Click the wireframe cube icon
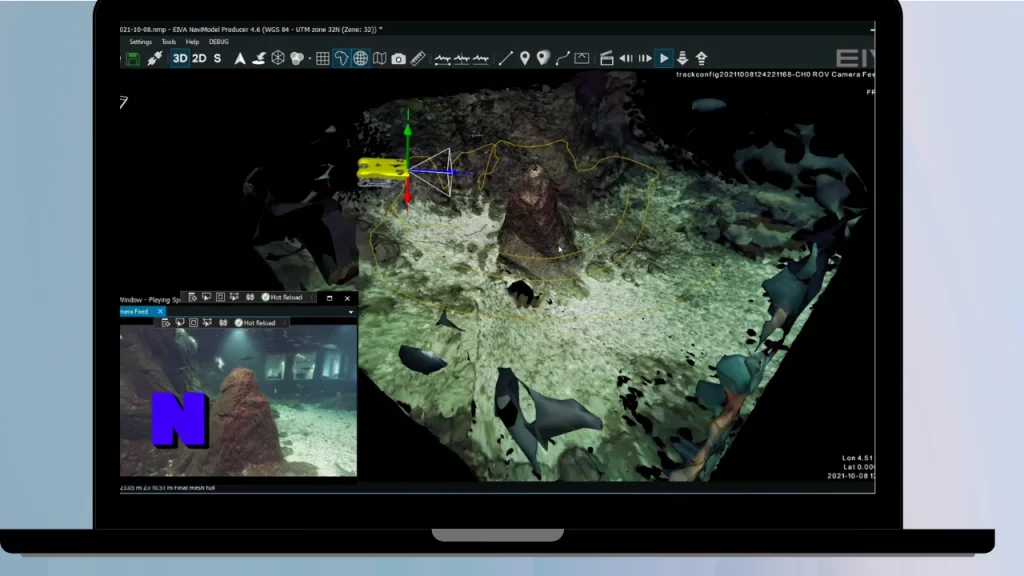The height and width of the screenshot is (576, 1024). (x=278, y=58)
